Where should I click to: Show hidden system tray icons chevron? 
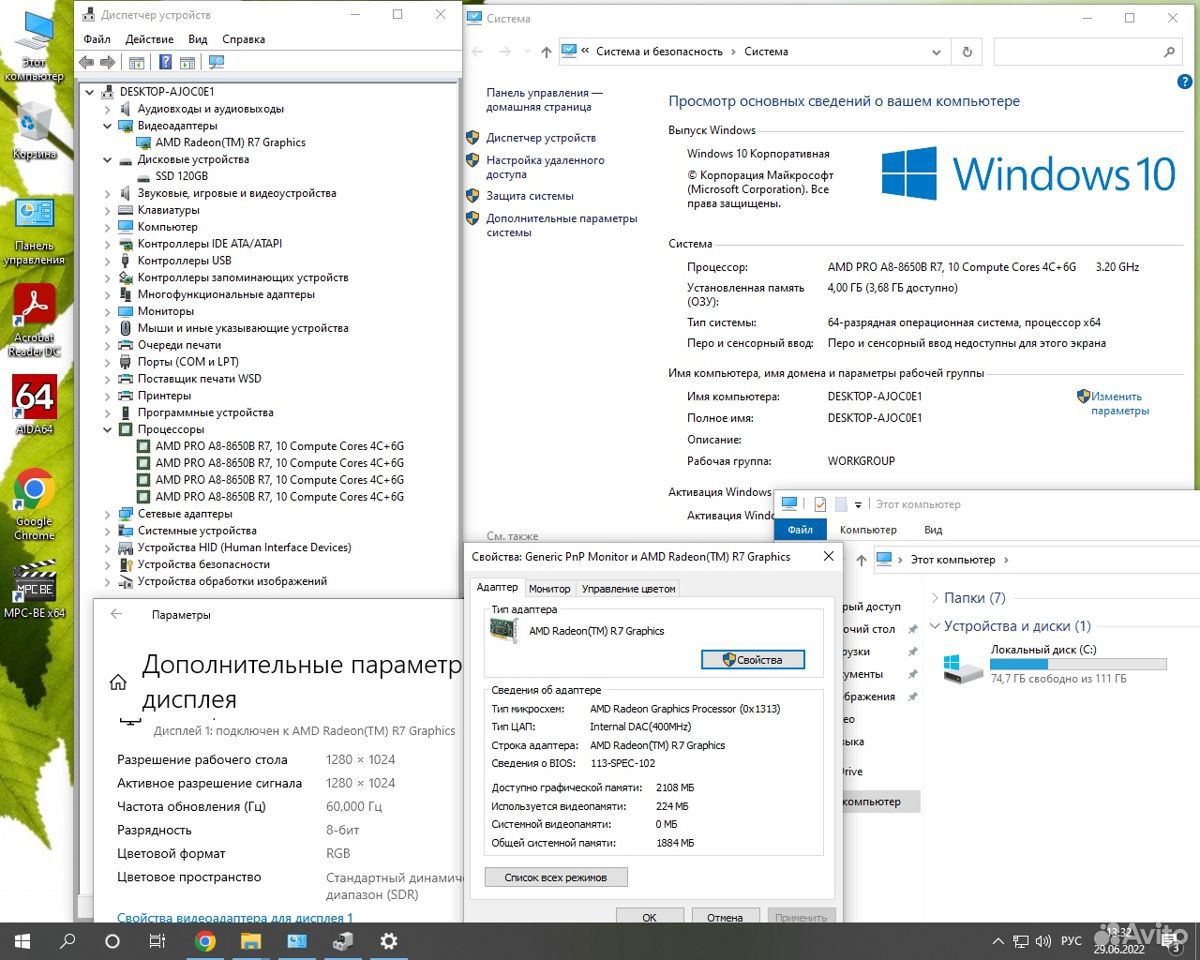pyautogui.click(x=996, y=941)
